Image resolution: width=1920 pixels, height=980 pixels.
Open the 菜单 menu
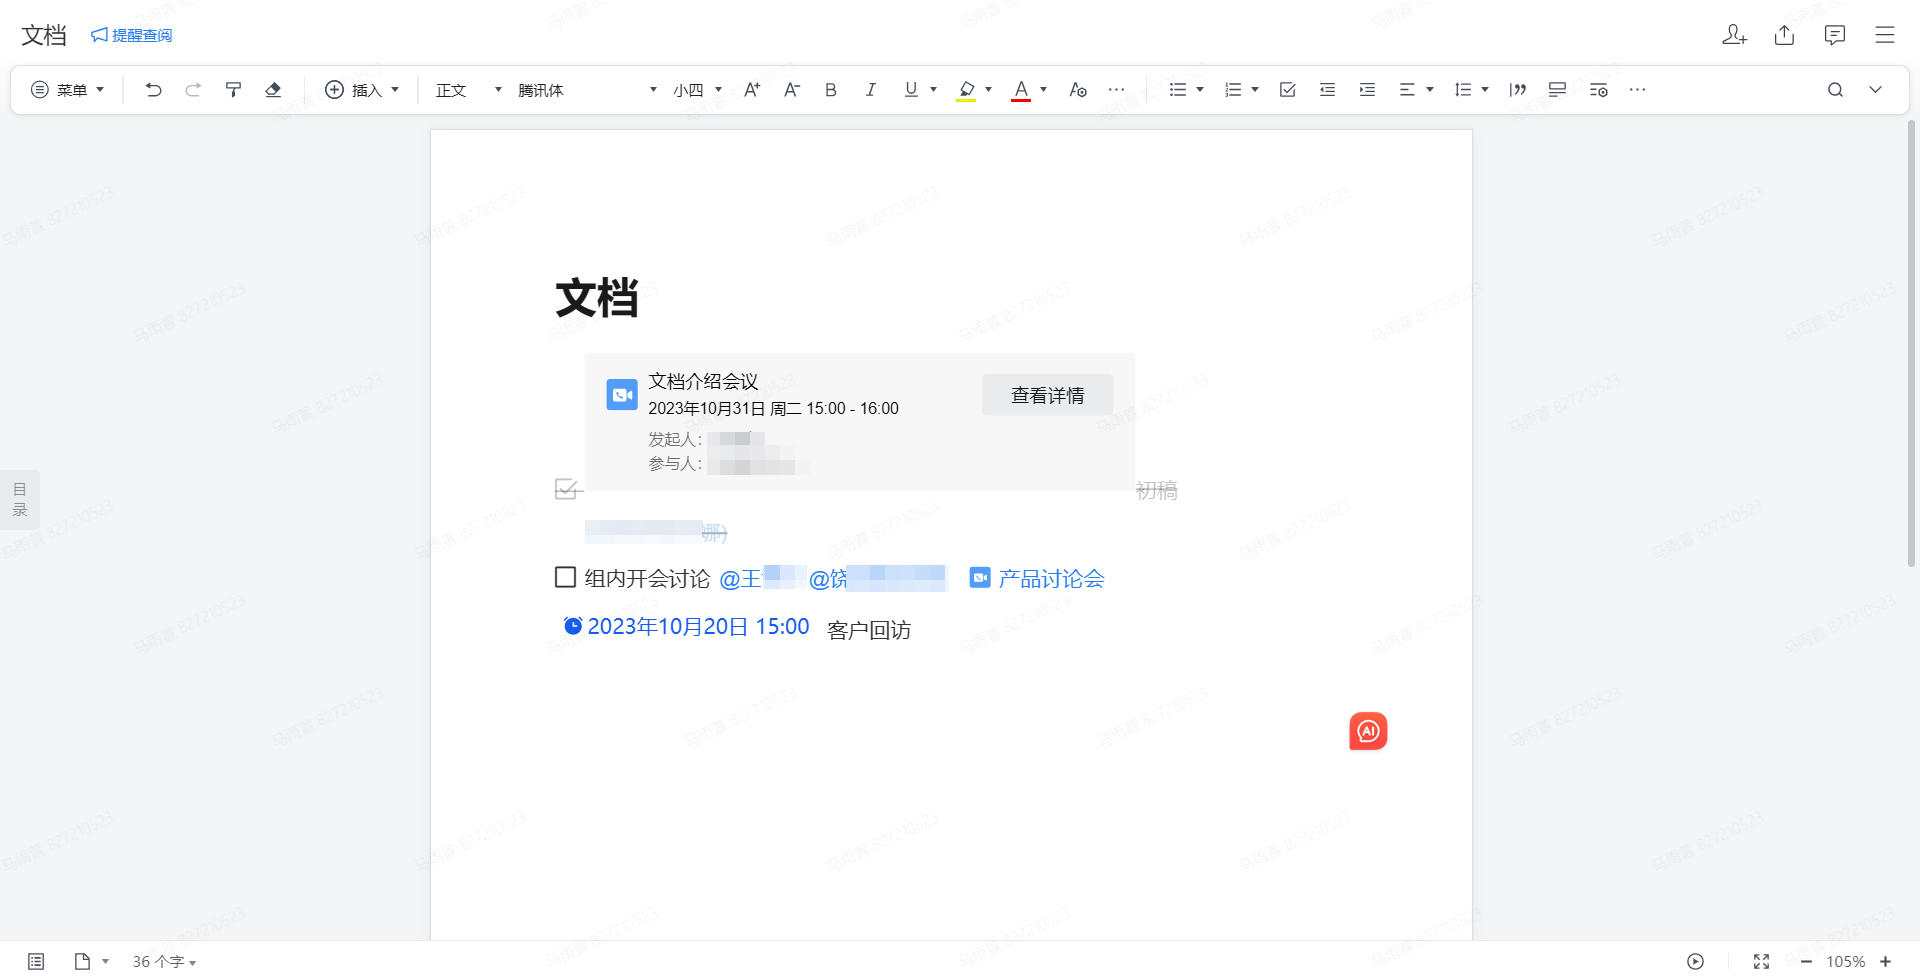coord(68,90)
